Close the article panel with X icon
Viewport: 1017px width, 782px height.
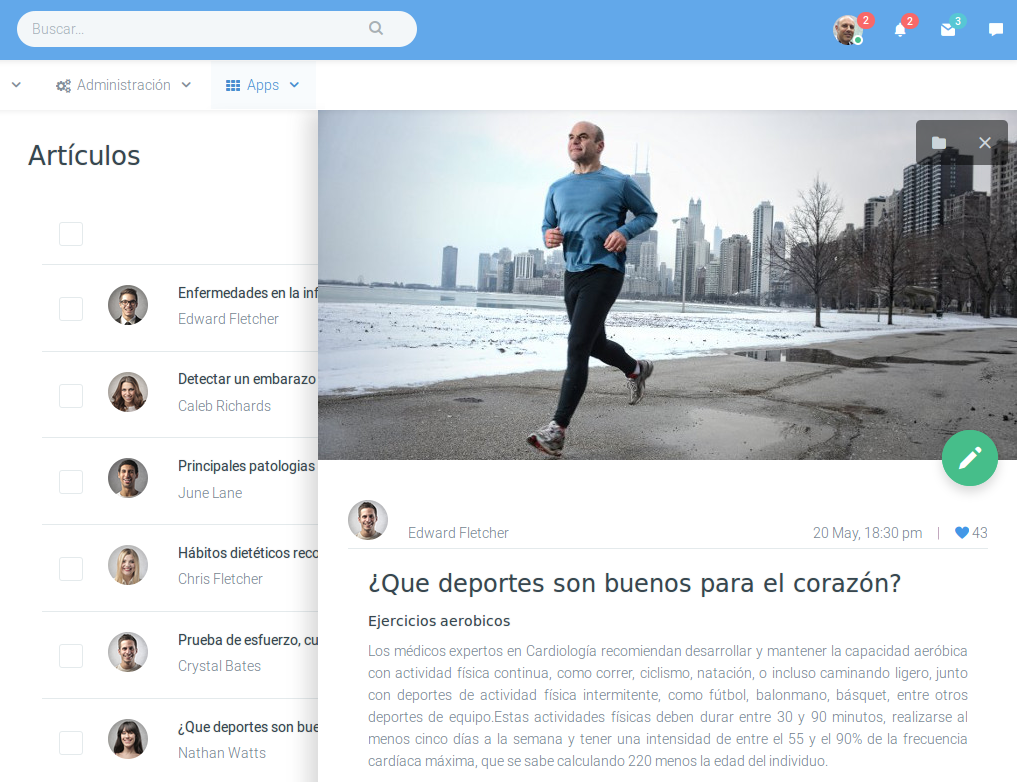[984, 143]
